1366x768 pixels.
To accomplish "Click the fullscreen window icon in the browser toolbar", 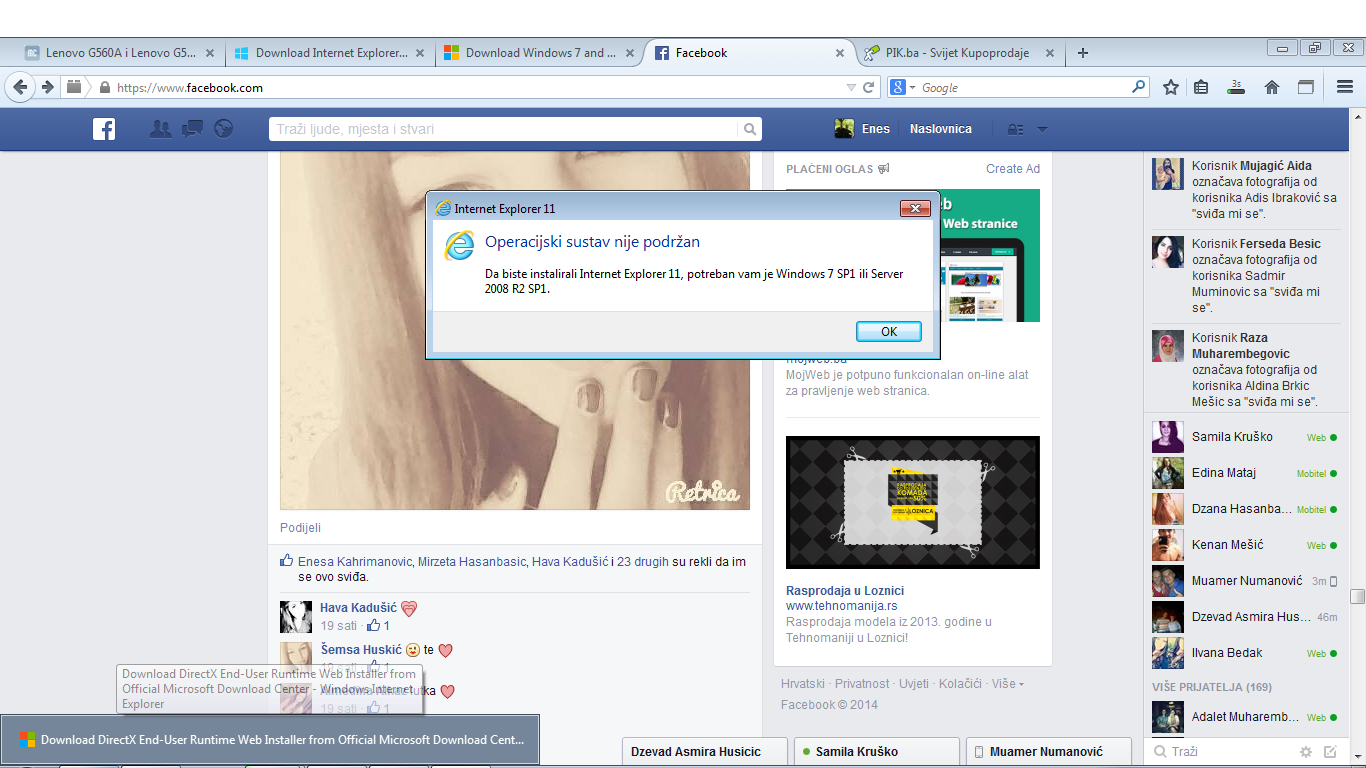I will coord(1306,87).
